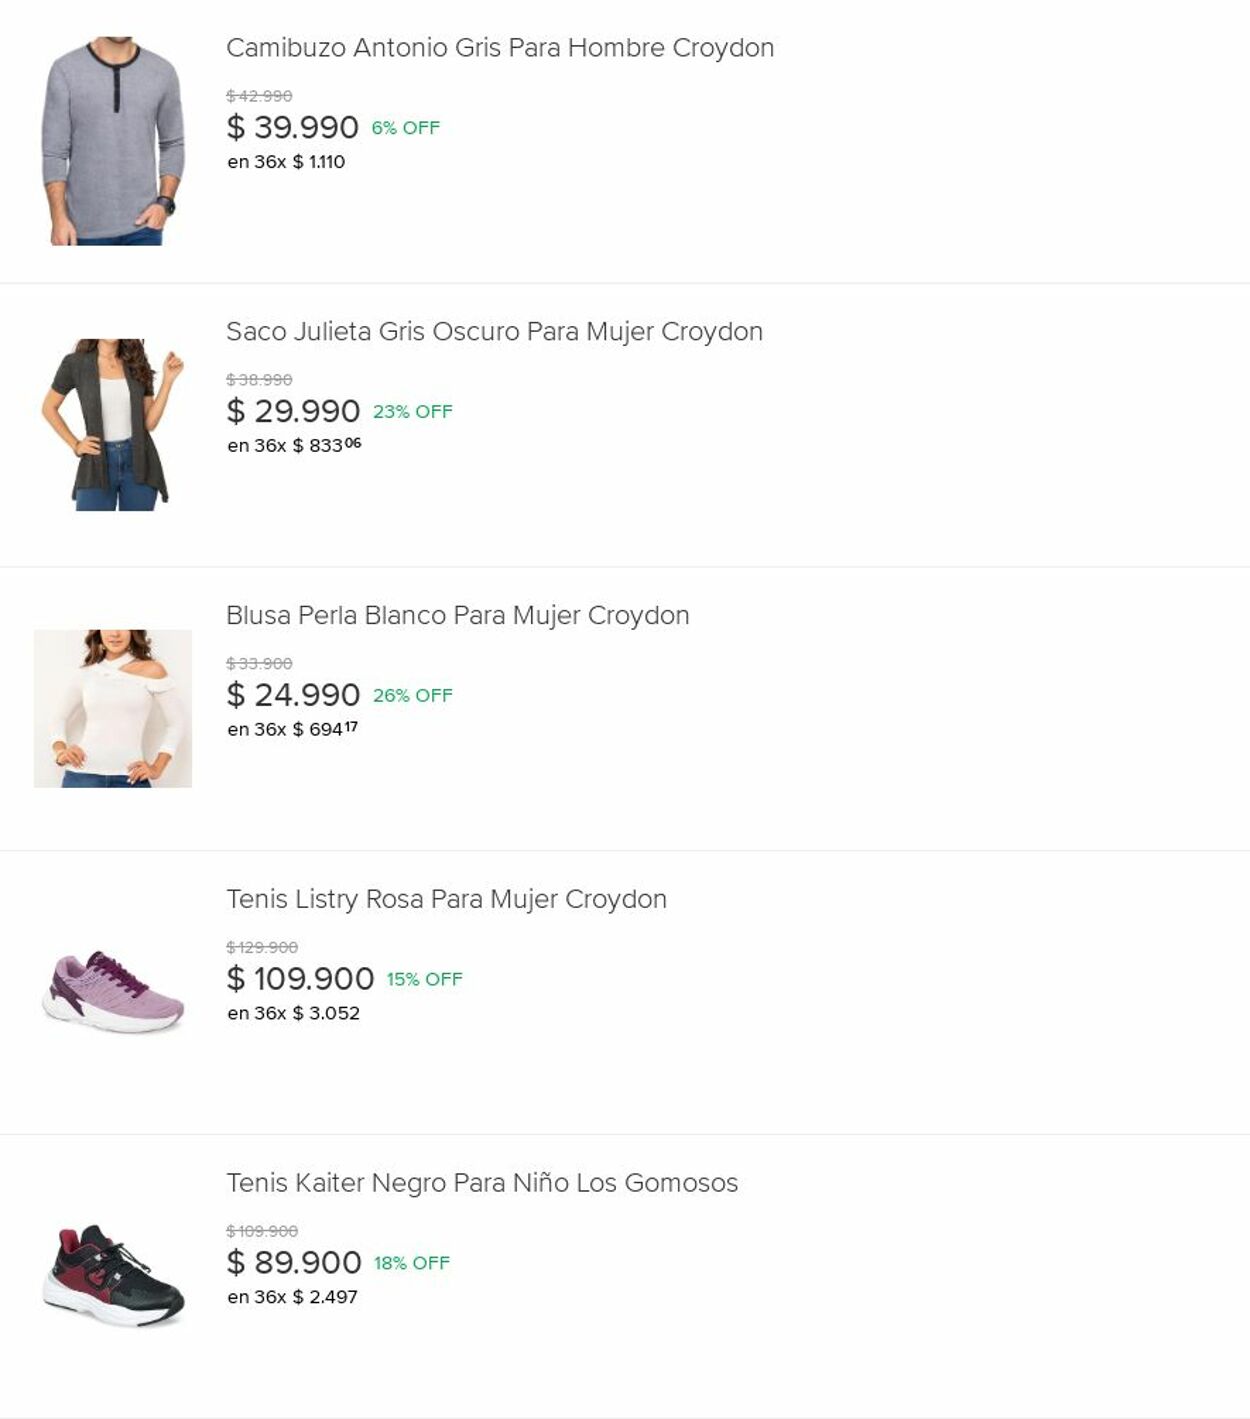1250x1419 pixels.
Task: Click the 6% OFF discount label
Action: 406,128
